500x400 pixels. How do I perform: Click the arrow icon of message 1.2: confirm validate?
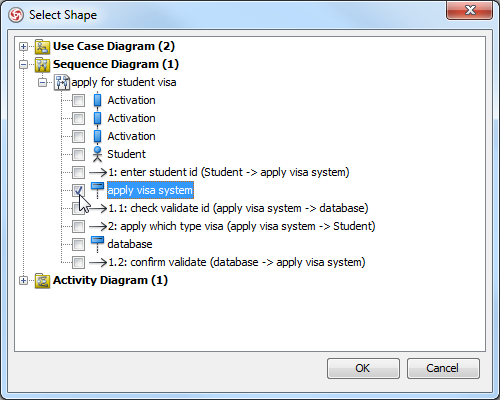click(98, 262)
